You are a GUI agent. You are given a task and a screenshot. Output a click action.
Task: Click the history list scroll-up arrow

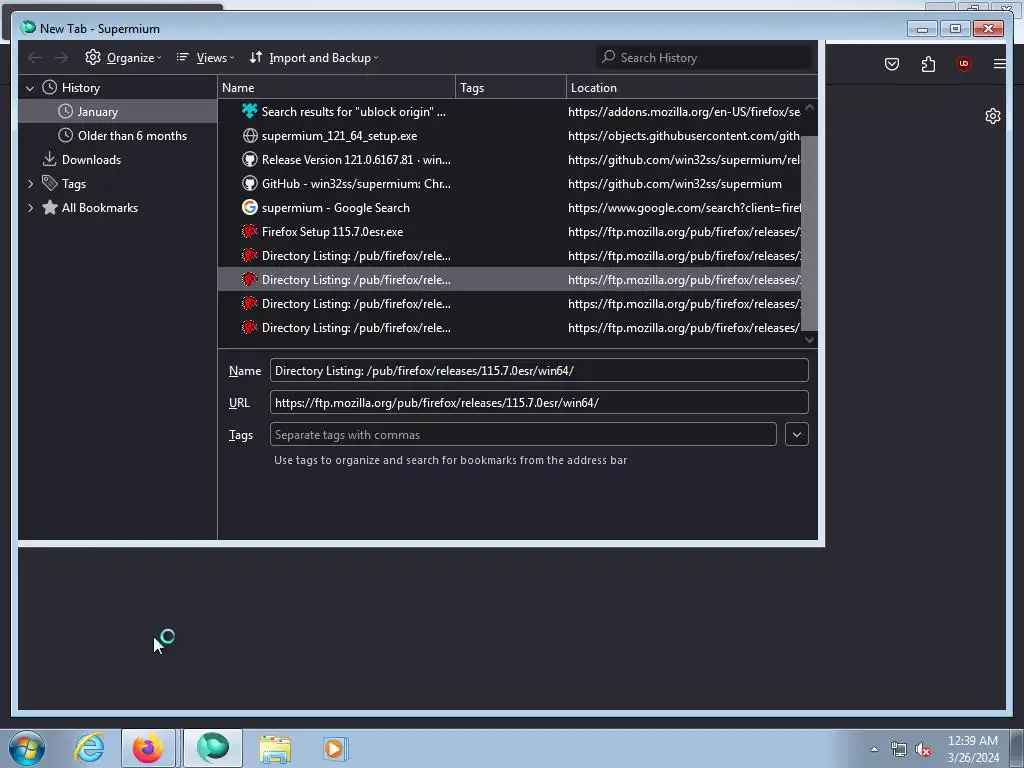(x=810, y=107)
